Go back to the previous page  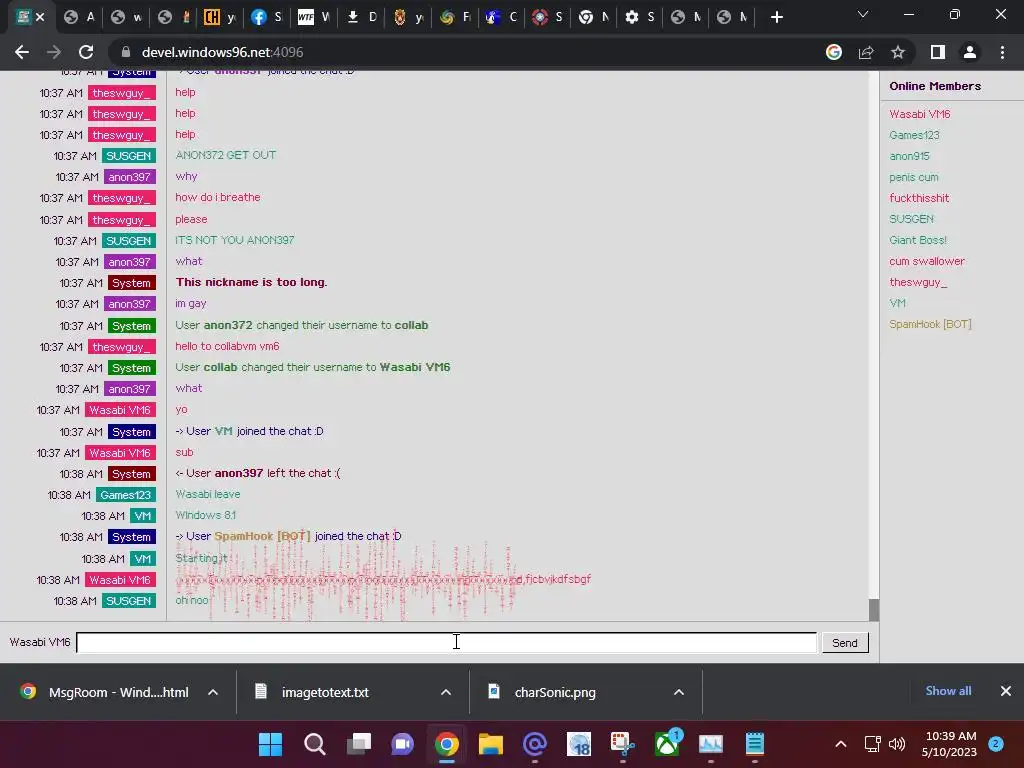22,52
